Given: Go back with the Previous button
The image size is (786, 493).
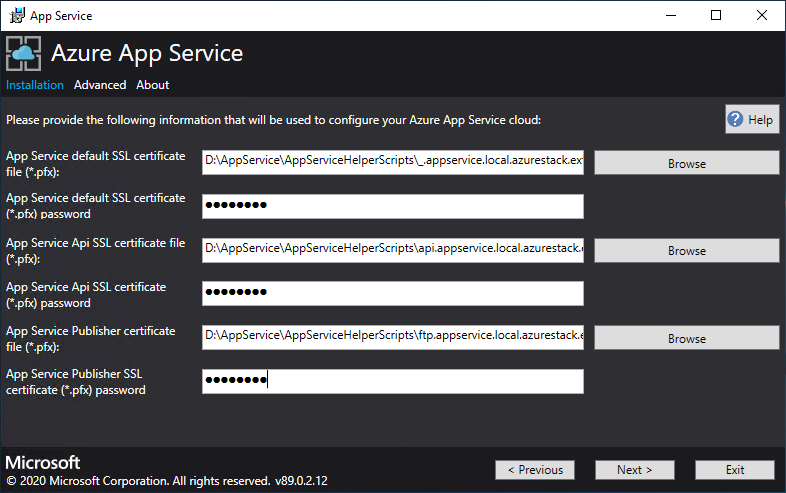Looking at the screenshot, I should click(535, 470).
